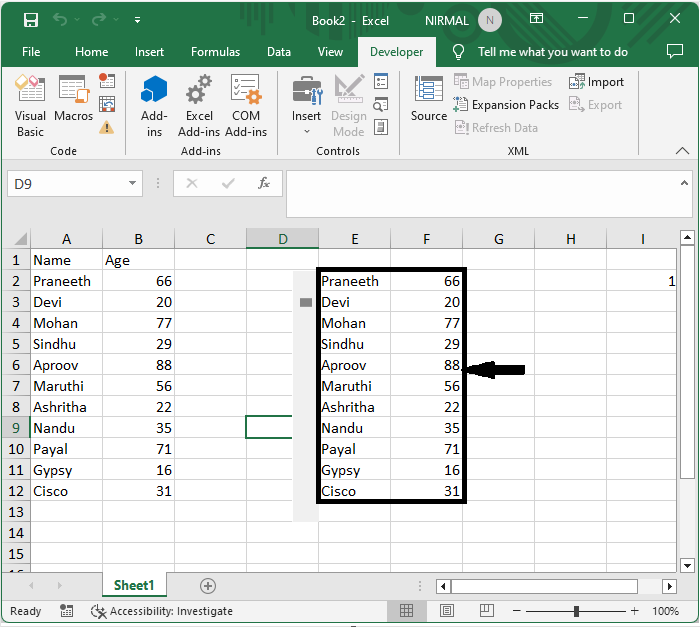Collapse the ribbon with the chevron
Image resolution: width=700 pixels, height=627 pixels.
coord(682,150)
